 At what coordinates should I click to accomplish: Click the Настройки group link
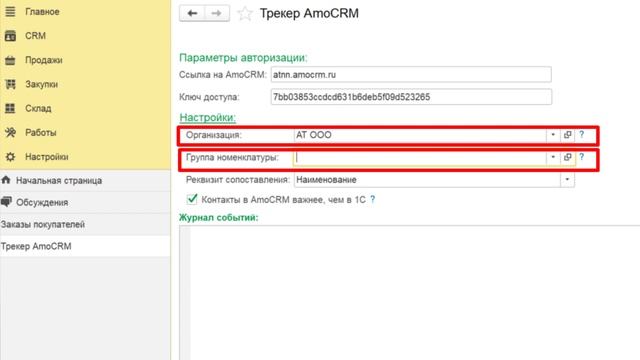(207, 118)
